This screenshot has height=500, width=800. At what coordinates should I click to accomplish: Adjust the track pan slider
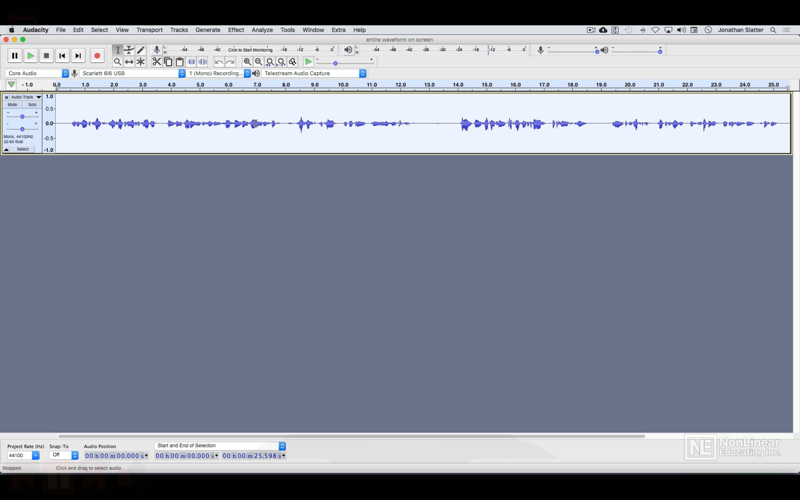(x=22, y=129)
